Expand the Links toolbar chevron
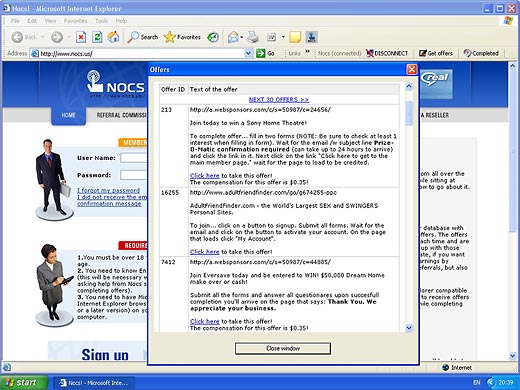The width and height of the screenshot is (520, 390). 307,52
